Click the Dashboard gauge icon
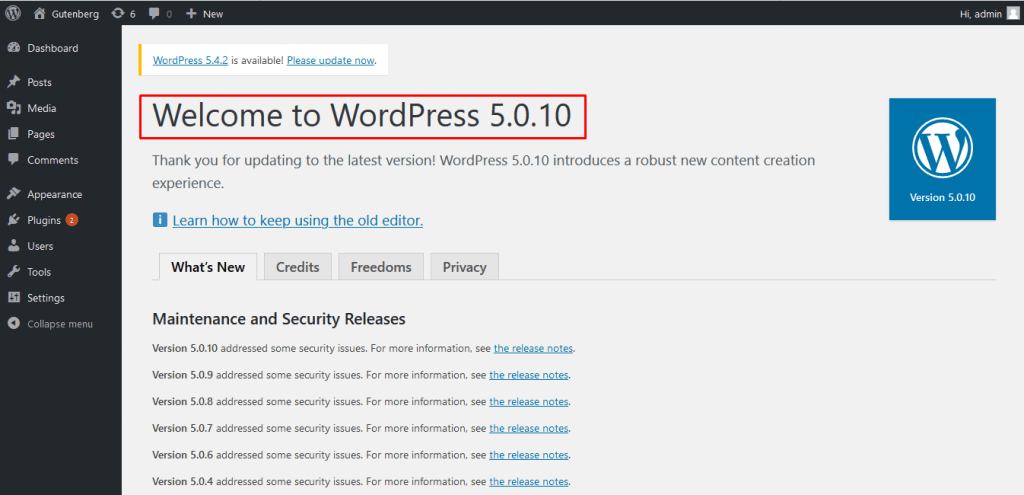Screen dimensions: 1024x495 click(x=14, y=48)
